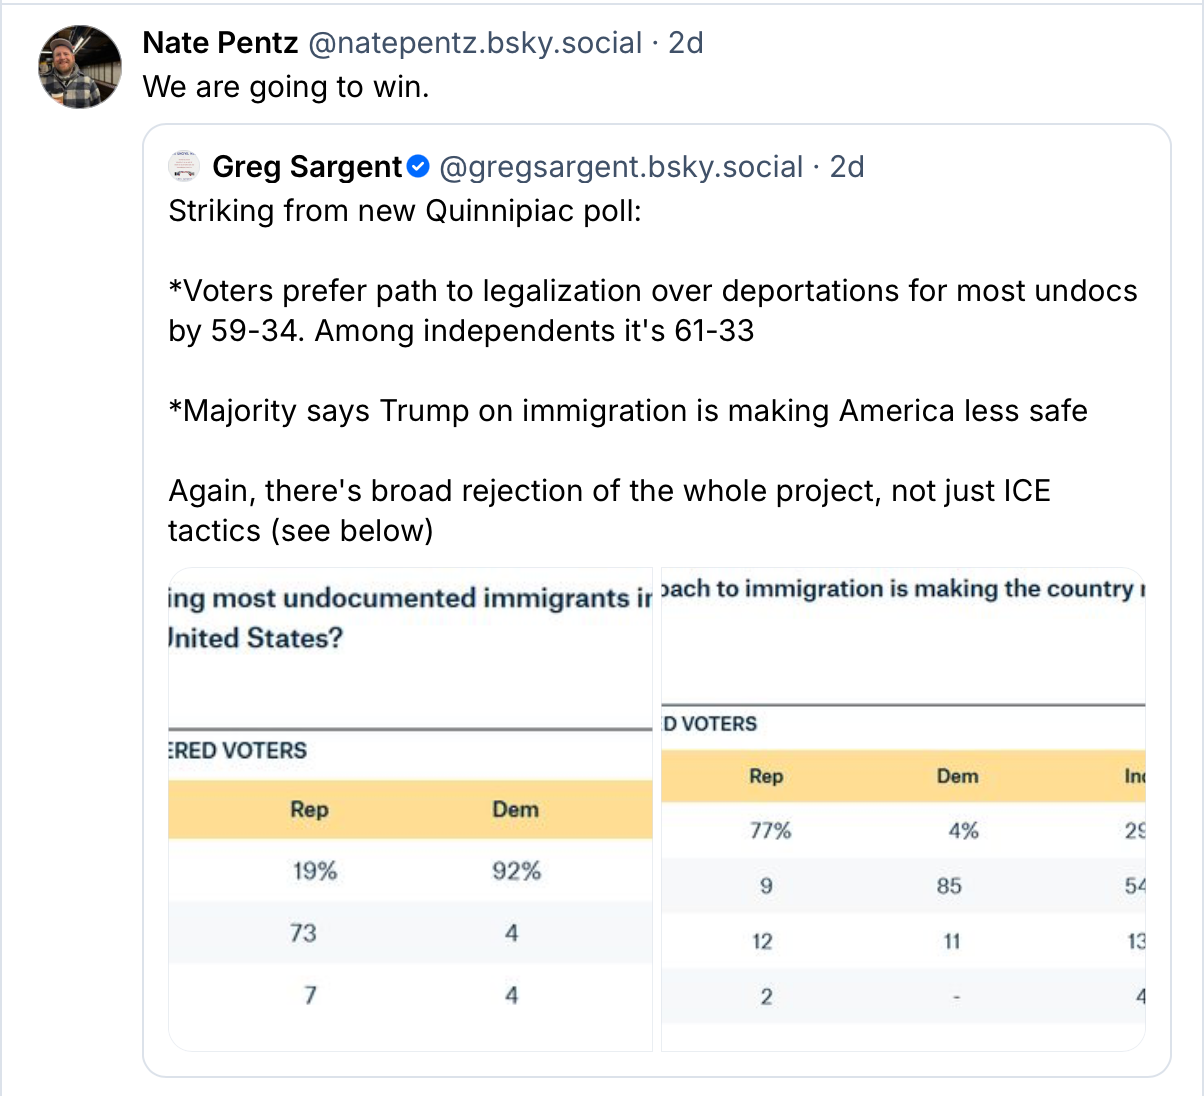Click the blue verified badge beside Greg Sargent
The height and width of the screenshot is (1096, 1204).
419,166
